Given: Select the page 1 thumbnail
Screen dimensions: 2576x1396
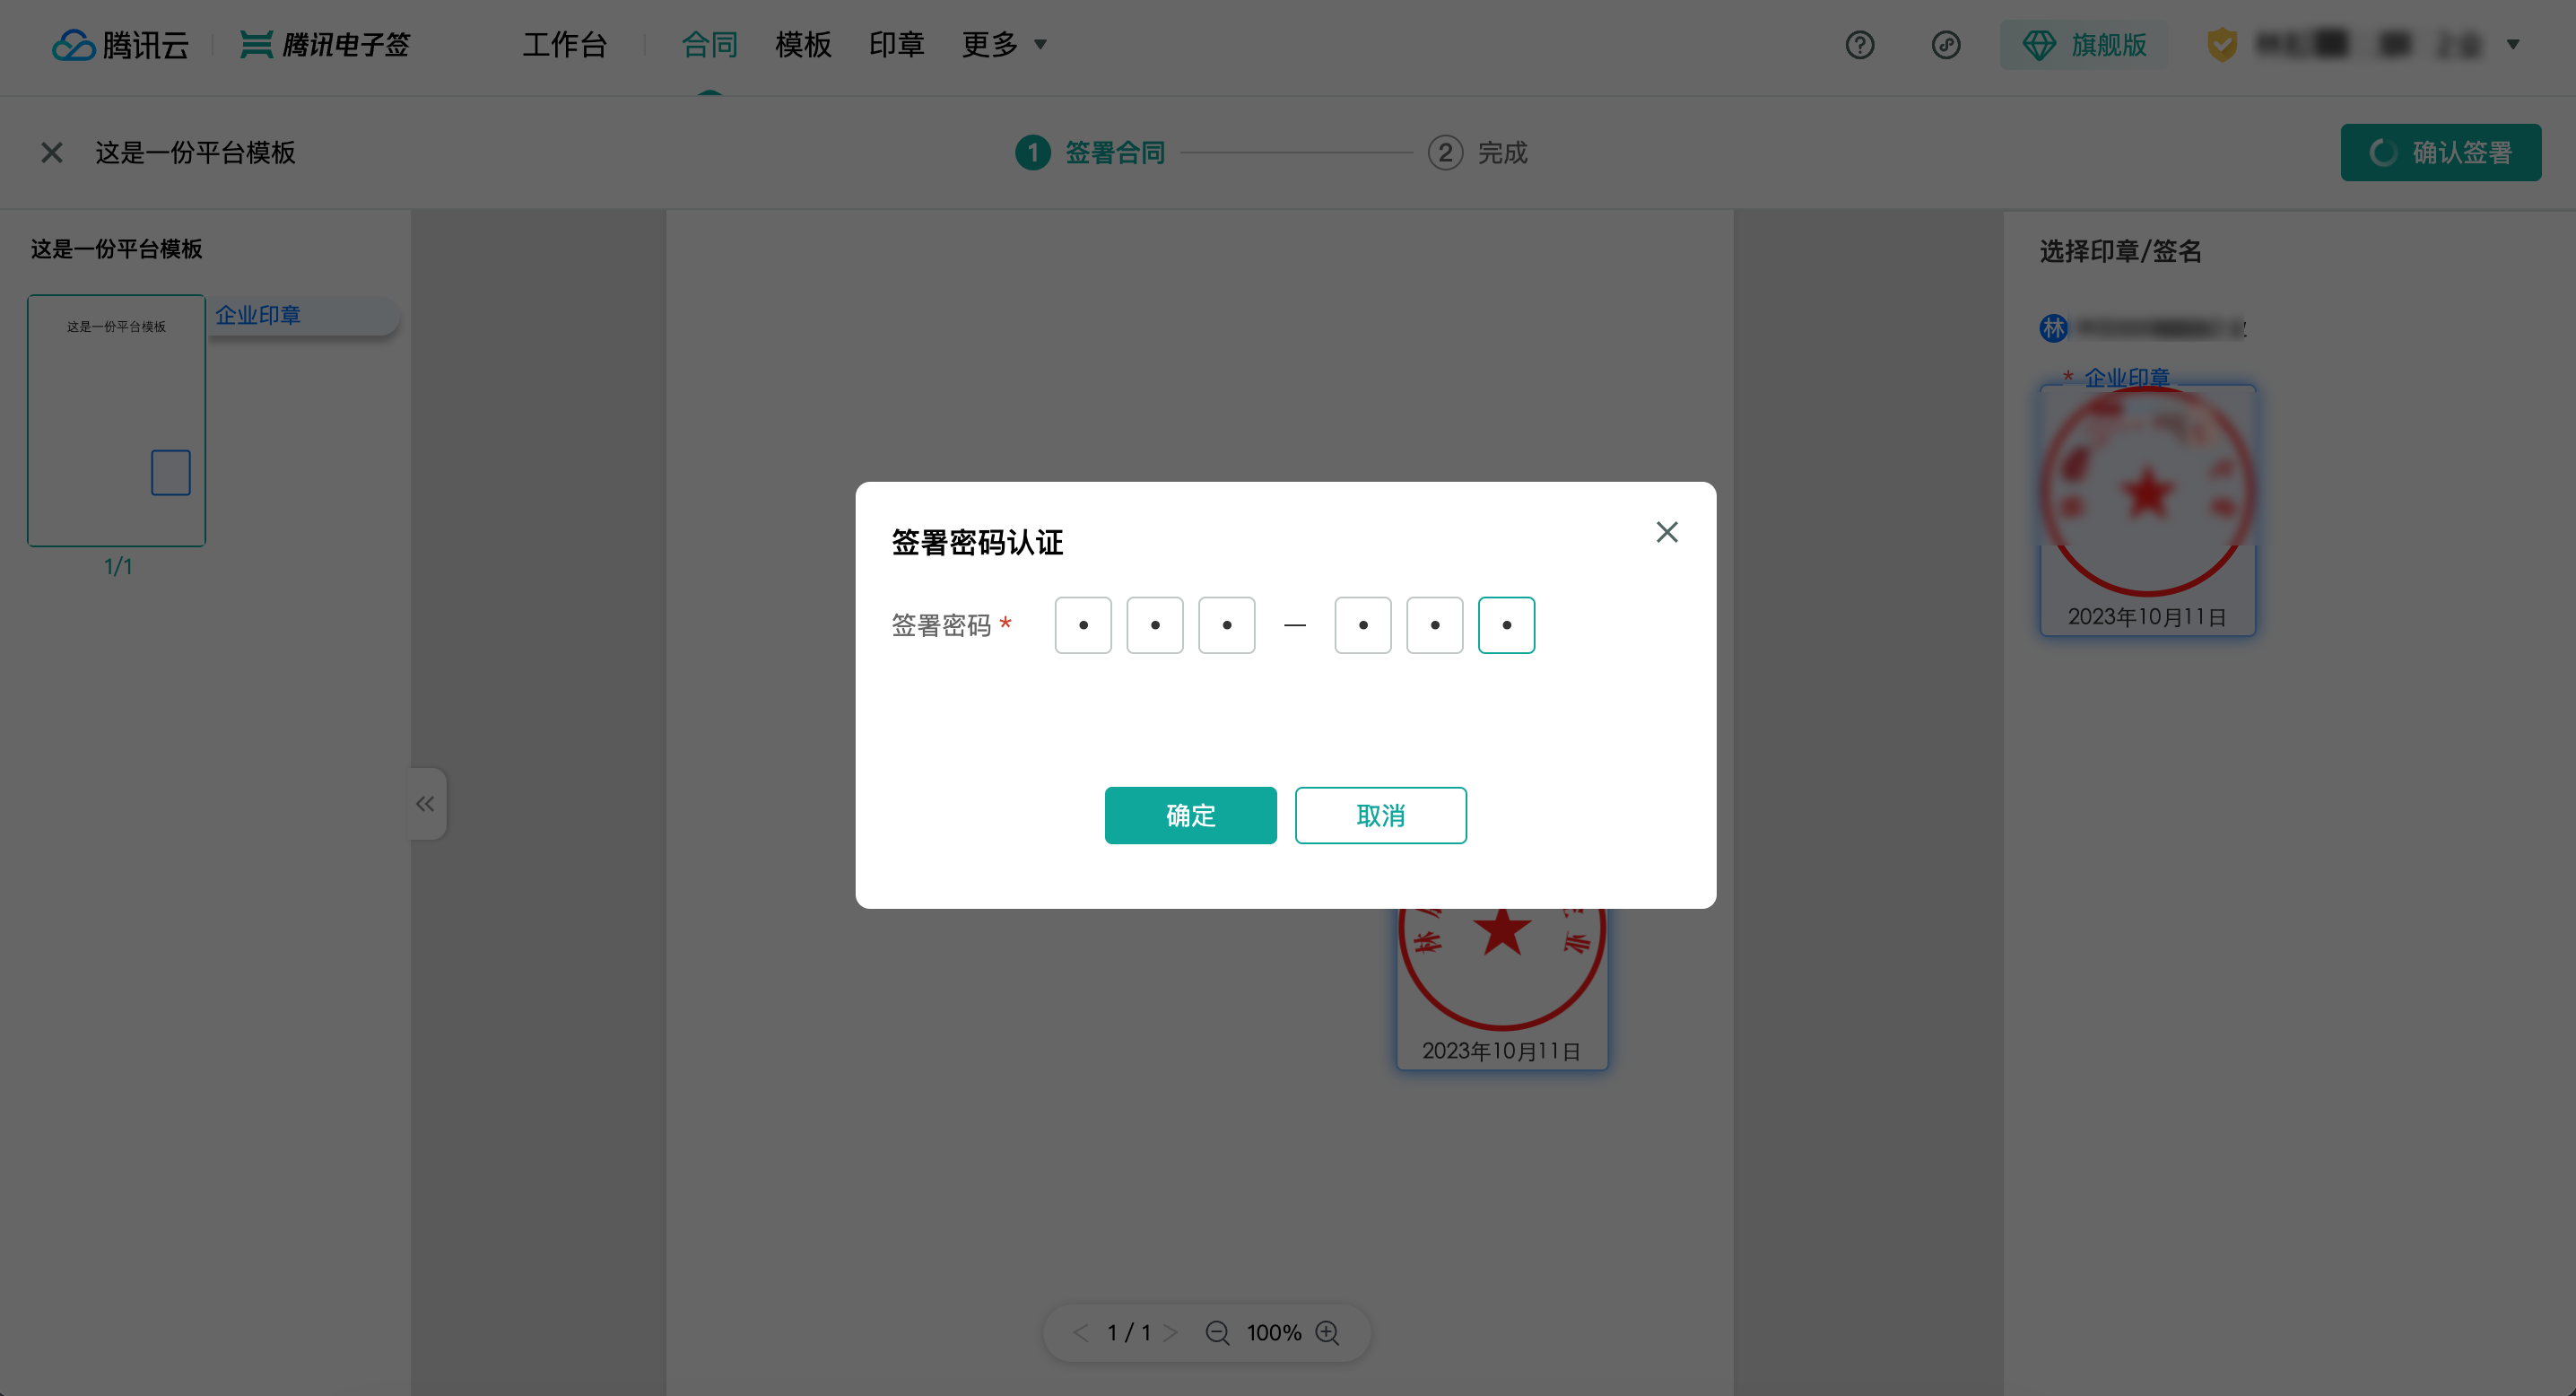Looking at the screenshot, I should (x=116, y=420).
